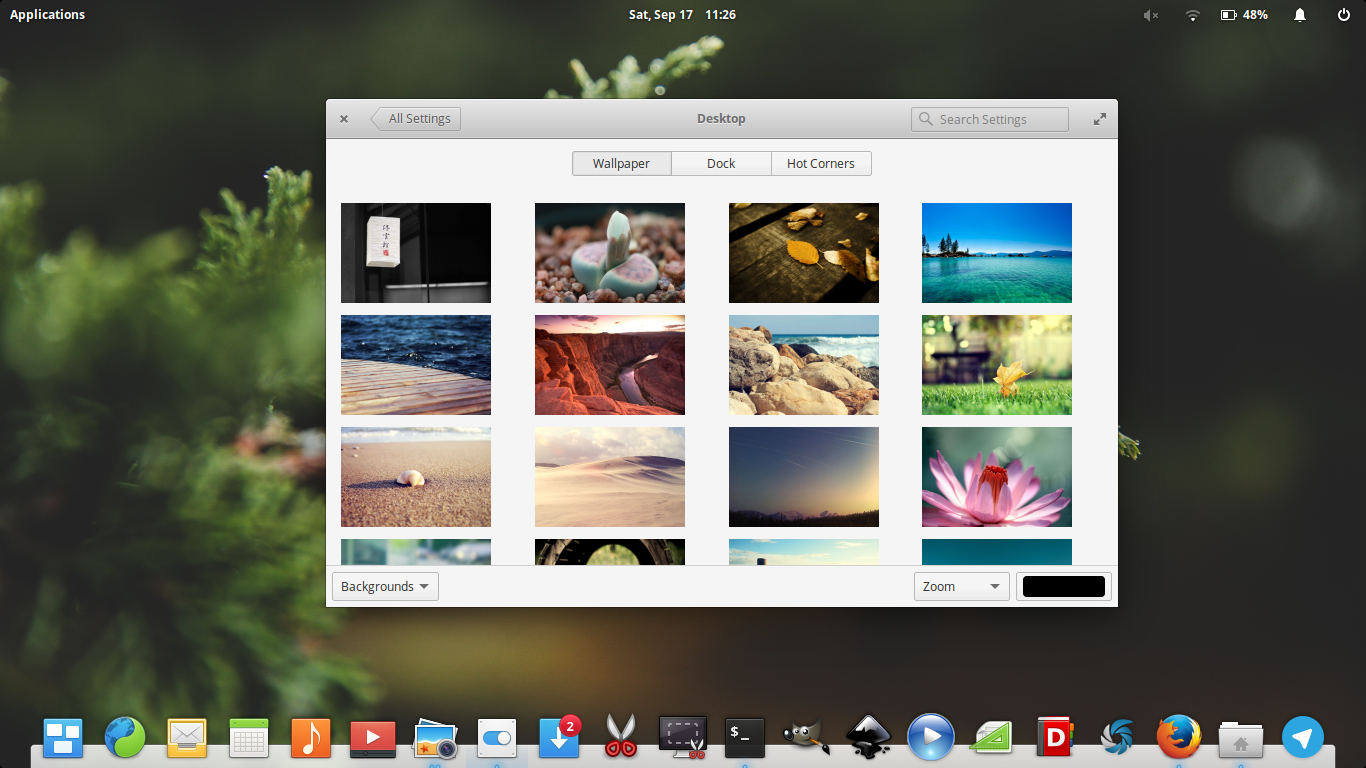Open the Calendar app

coord(249,737)
